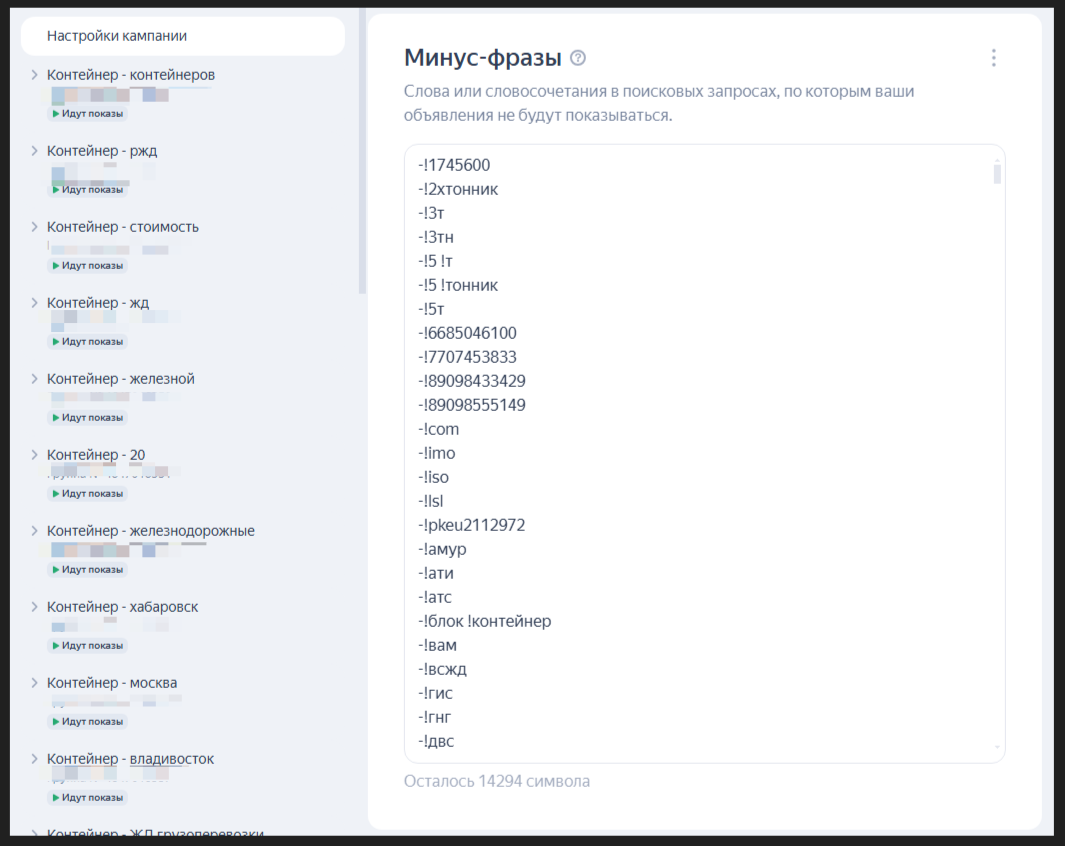This screenshot has width=1065, height=846.
Task: Click the play status icon under Контейнер - 20
Action: (56, 494)
